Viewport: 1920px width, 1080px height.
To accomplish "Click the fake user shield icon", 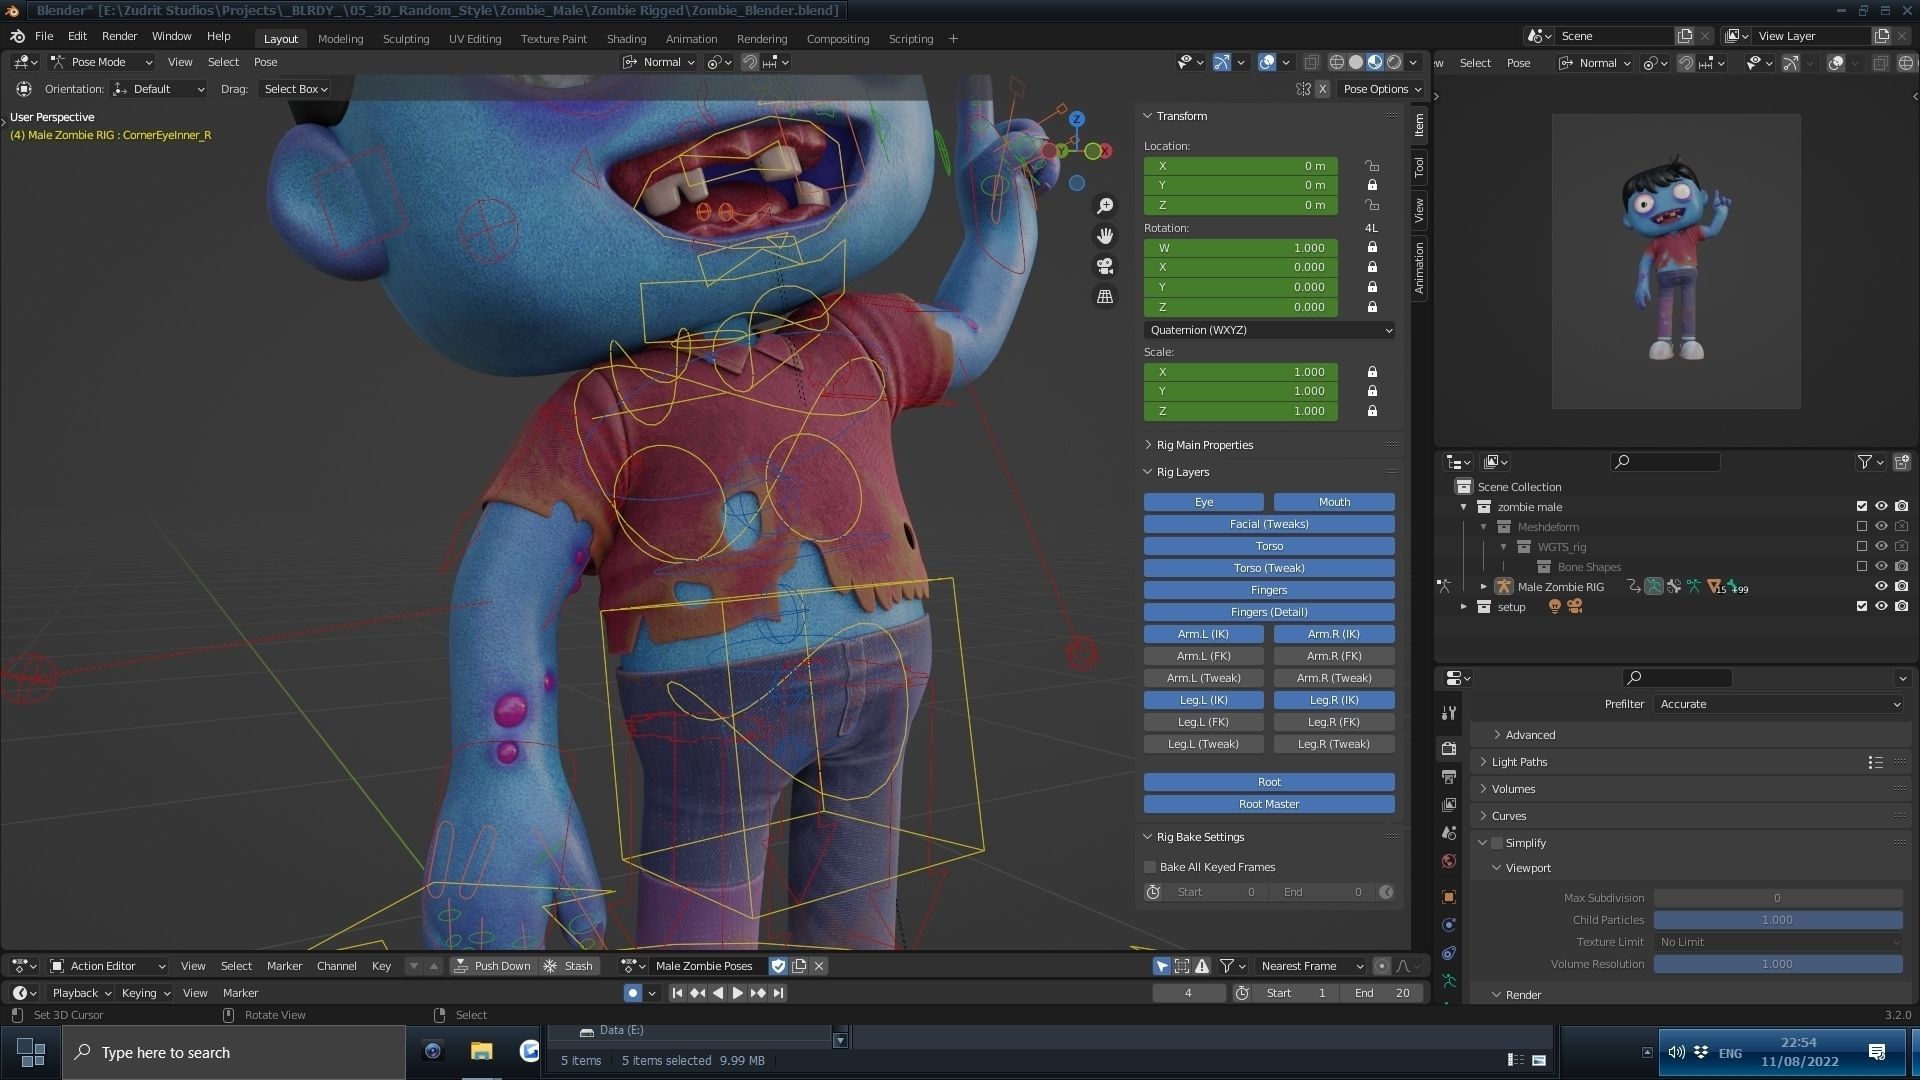I will click(x=778, y=966).
